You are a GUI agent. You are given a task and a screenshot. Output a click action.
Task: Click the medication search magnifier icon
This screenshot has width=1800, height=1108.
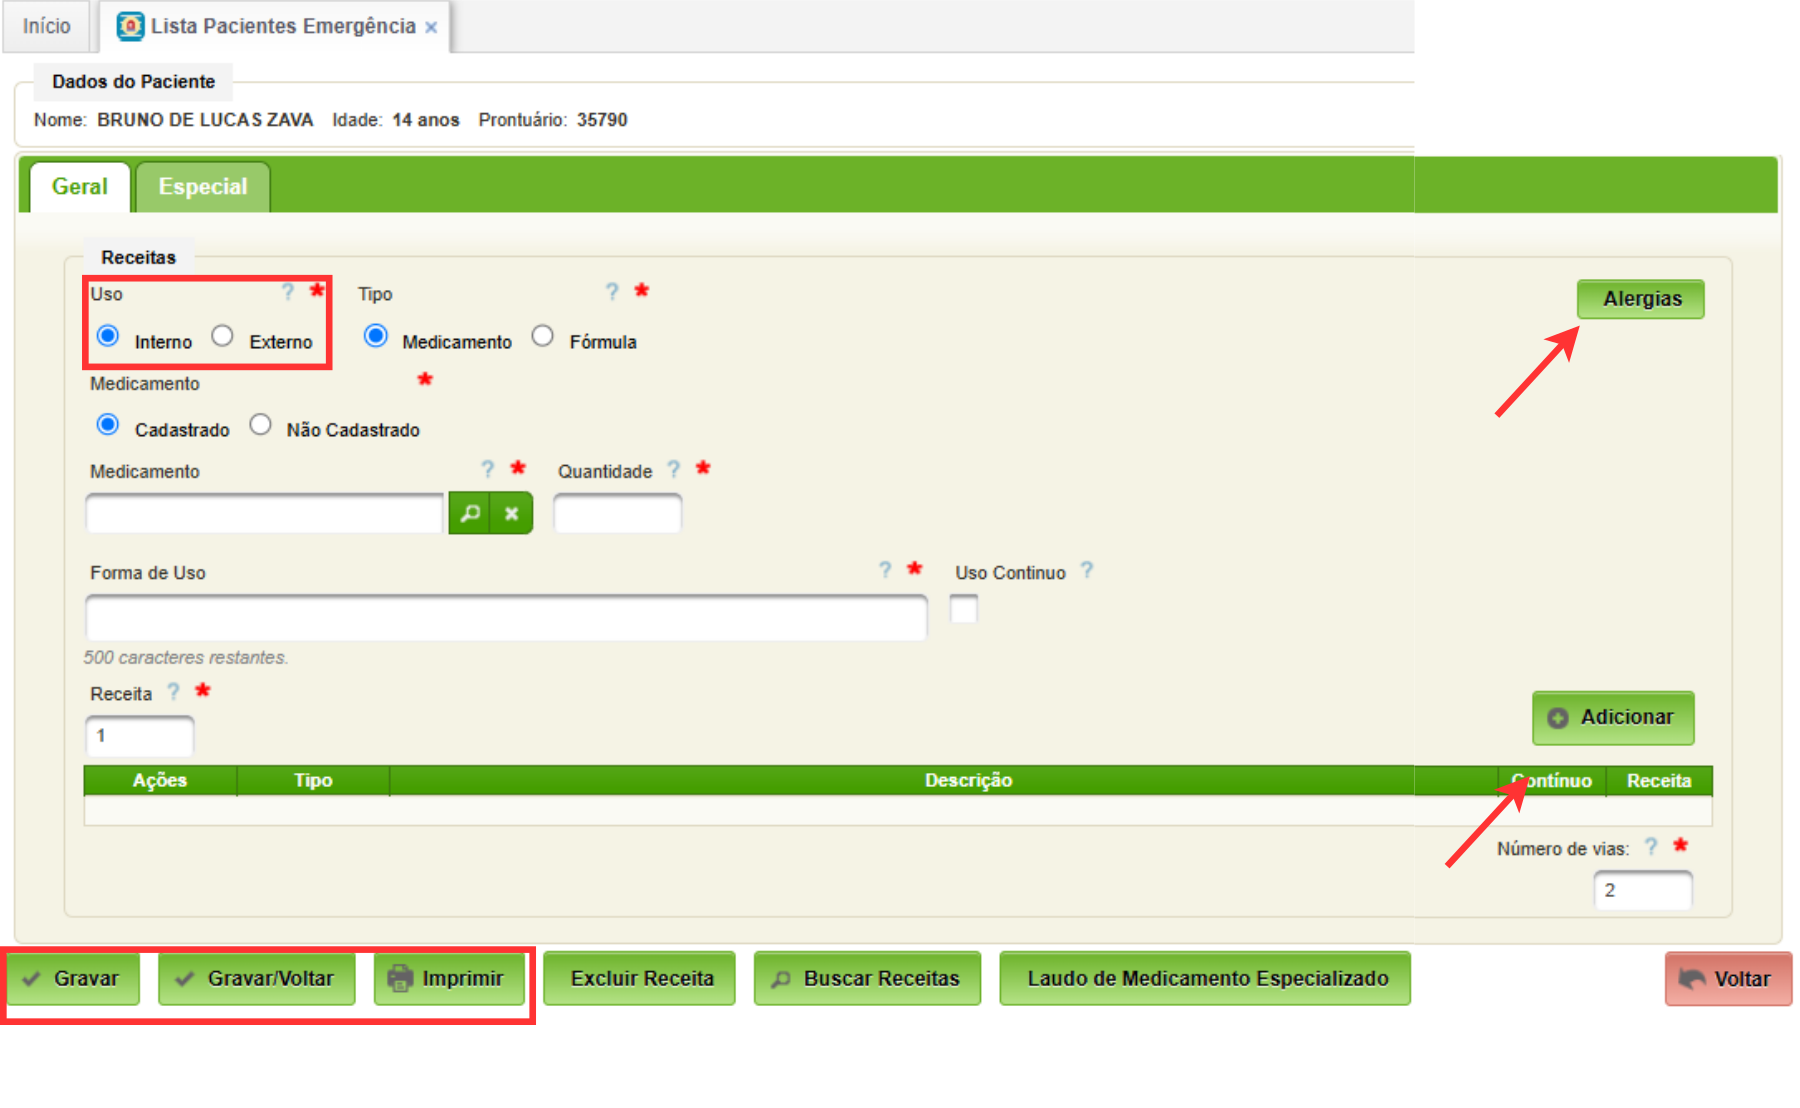click(x=469, y=514)
